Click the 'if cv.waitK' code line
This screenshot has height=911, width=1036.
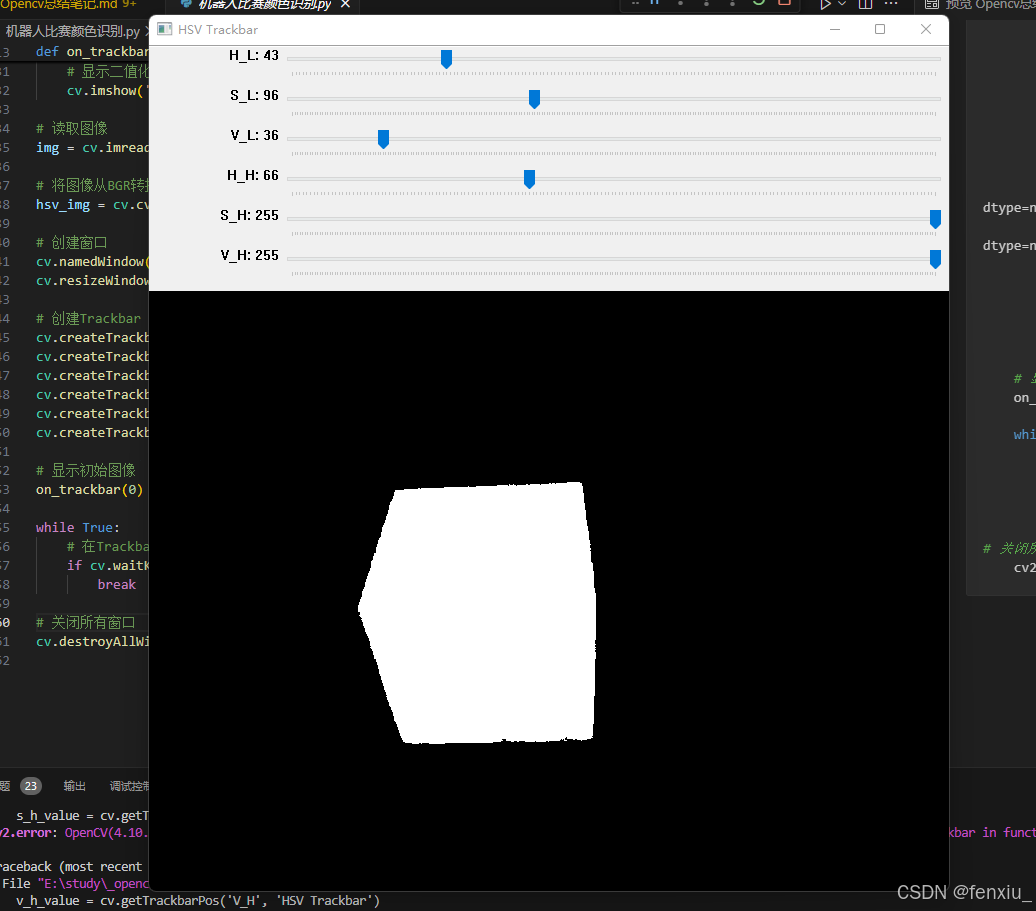[x=108, y=565]
